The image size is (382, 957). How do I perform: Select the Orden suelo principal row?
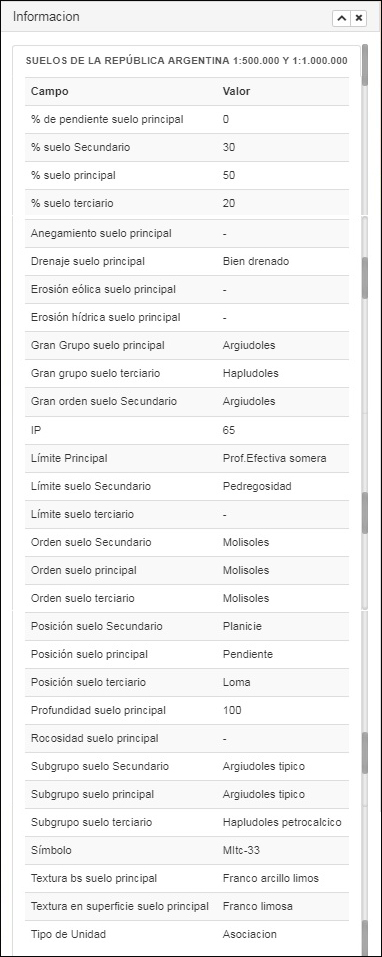187,571
